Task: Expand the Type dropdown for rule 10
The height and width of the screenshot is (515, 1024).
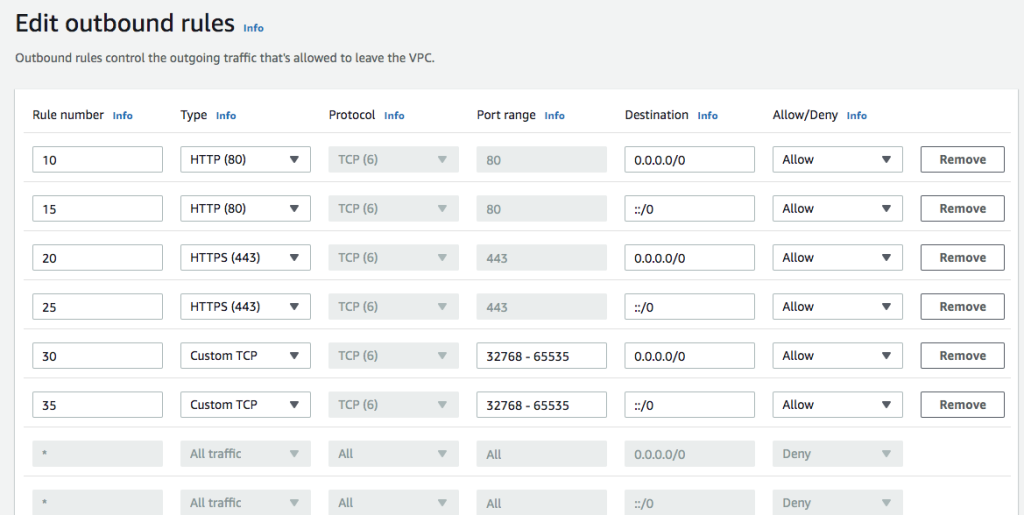Action: coord(246,159)
